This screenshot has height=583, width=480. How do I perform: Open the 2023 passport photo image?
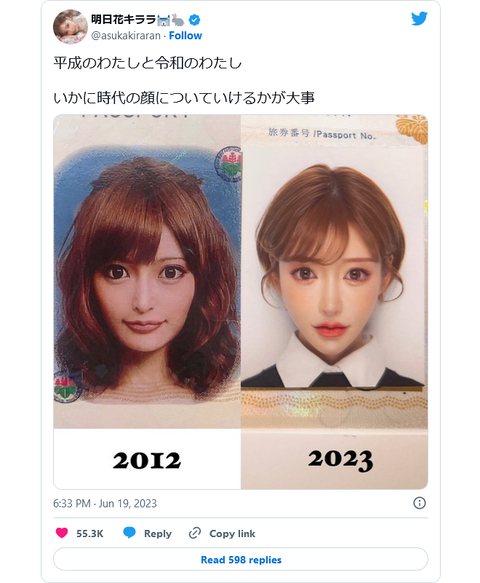pos(334,302)
